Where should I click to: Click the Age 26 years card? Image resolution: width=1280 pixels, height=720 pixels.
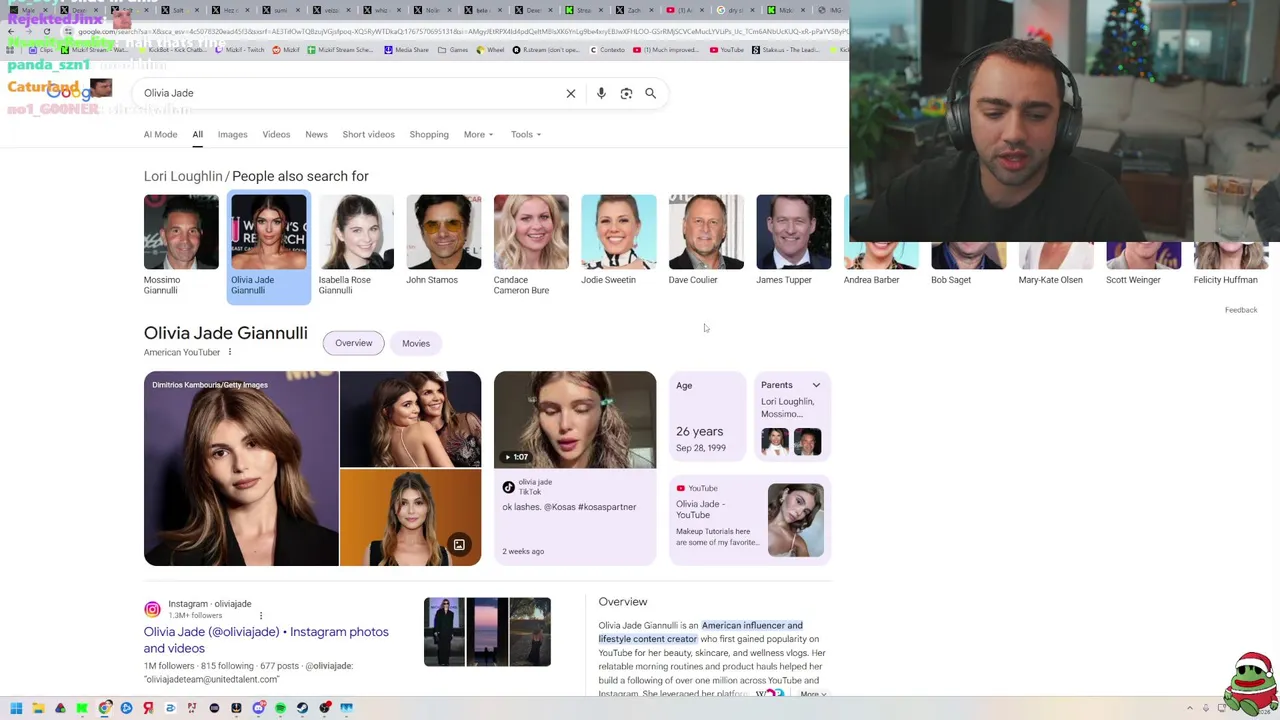point(707,416)
